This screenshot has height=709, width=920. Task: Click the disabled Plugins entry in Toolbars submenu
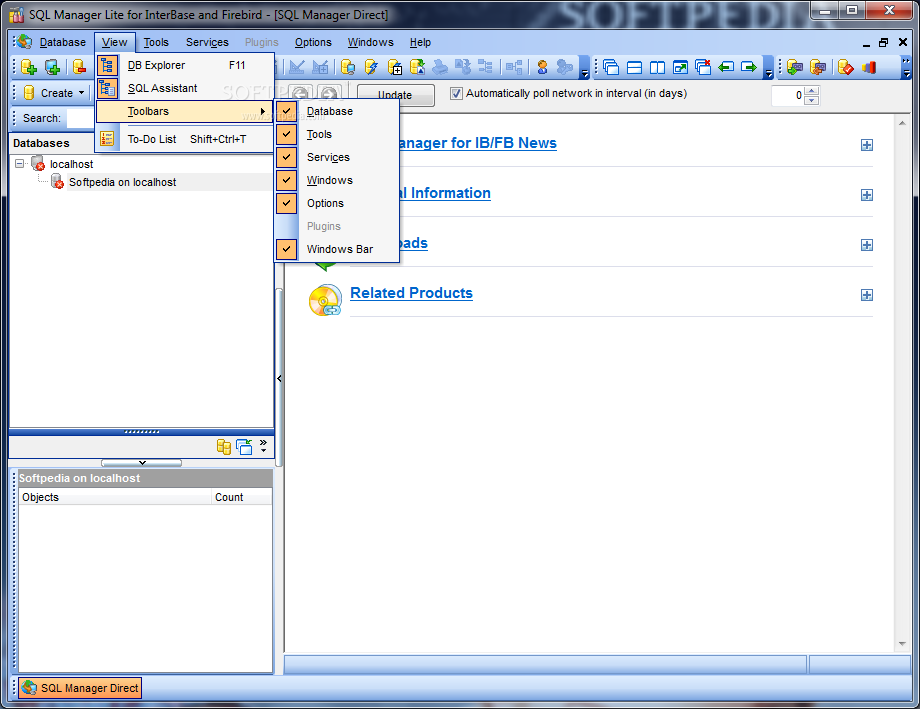337,226
